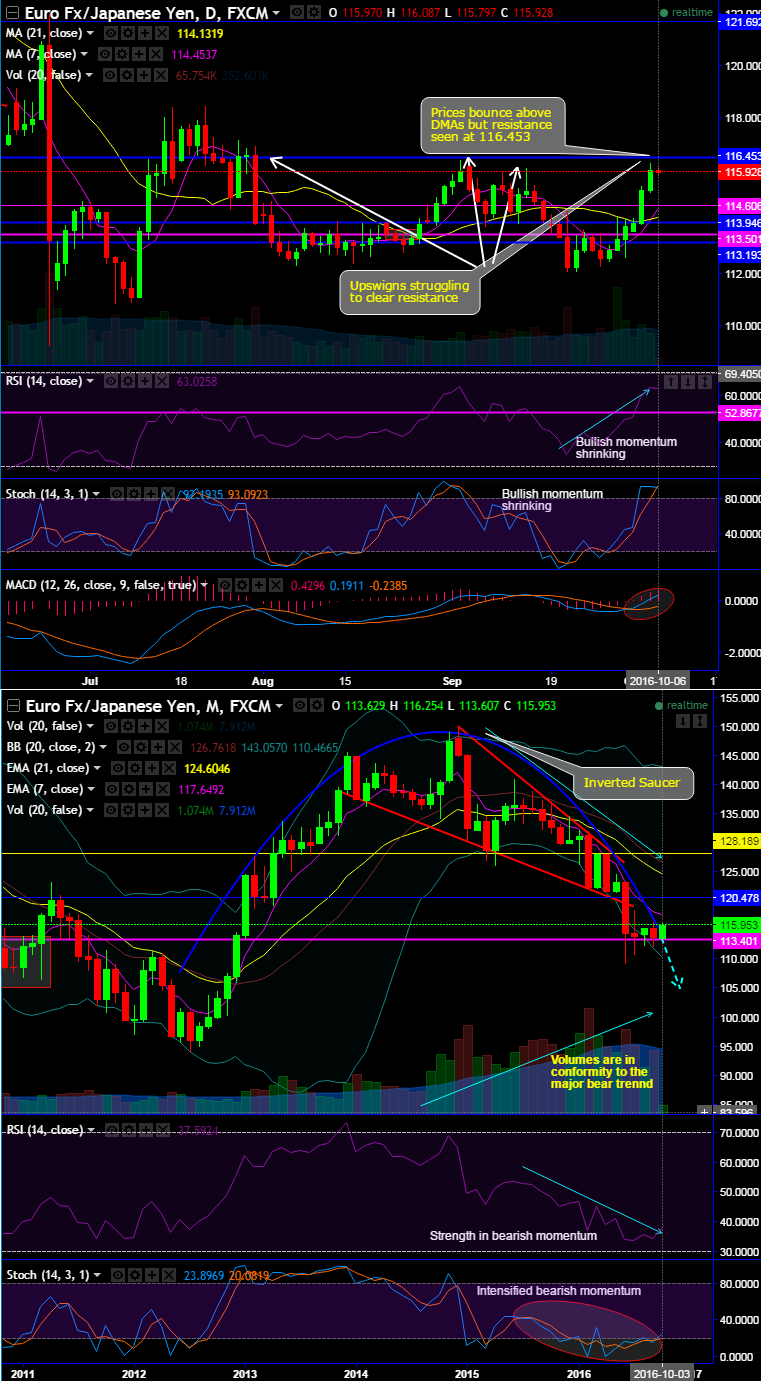Open the MACD indicator dropdown arrow
761x1381 pixels.
coord(206,585)
